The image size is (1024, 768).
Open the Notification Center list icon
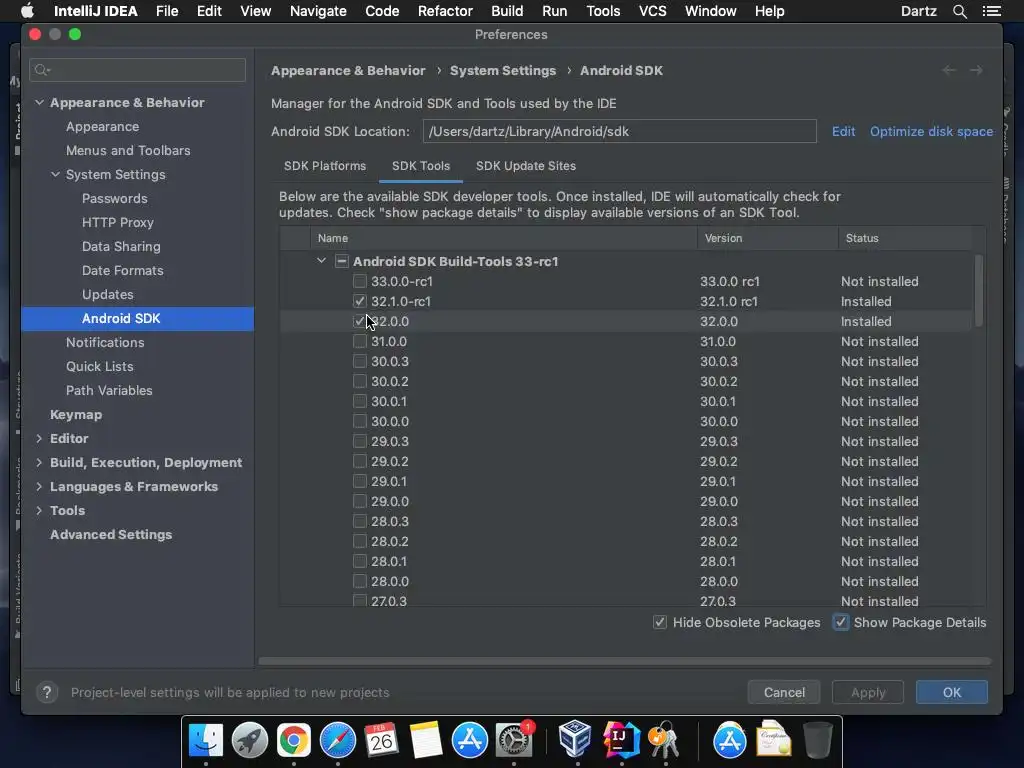coord(991,11)
